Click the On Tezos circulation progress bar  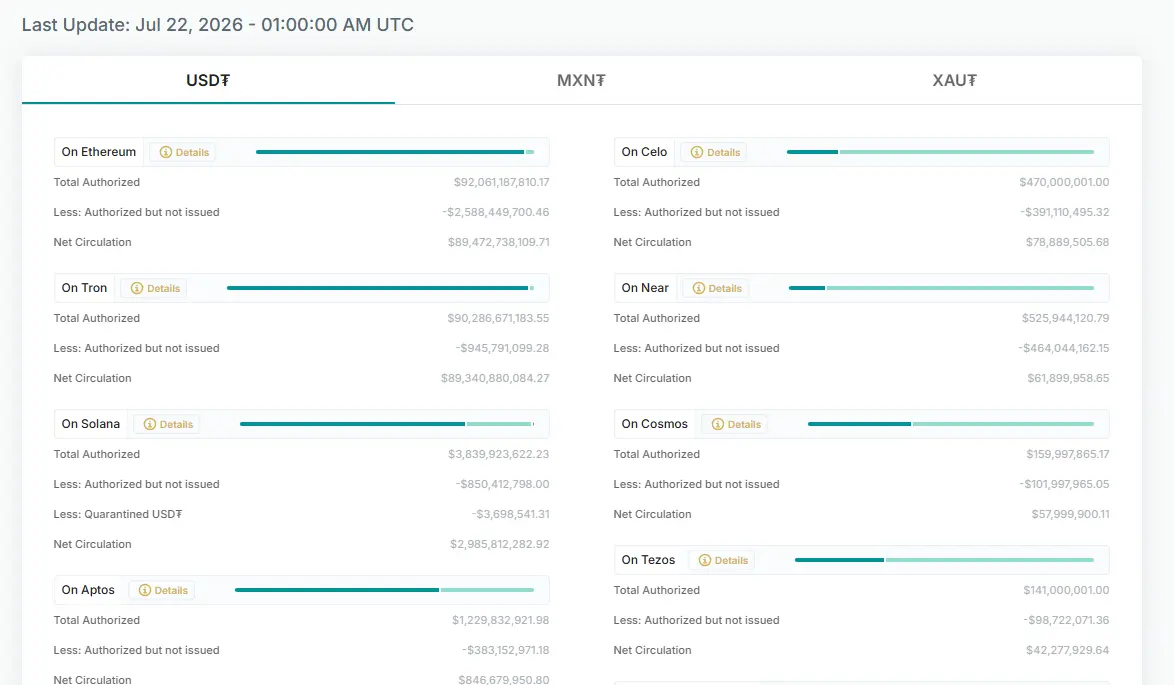tap(944, 560)
